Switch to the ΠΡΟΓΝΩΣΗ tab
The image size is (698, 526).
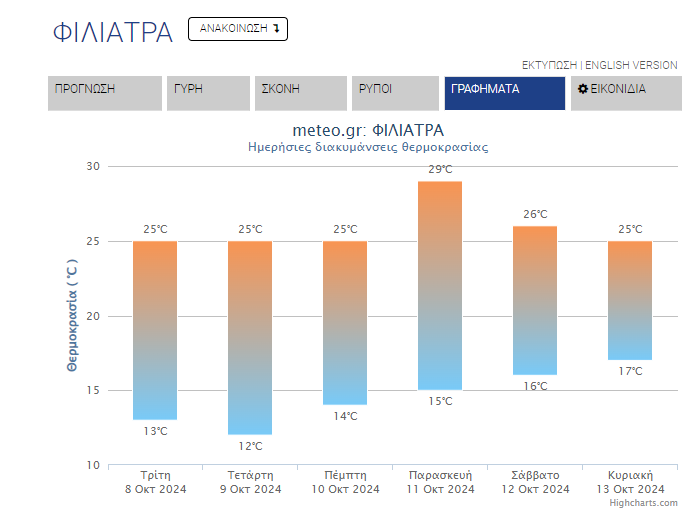click(x=105, y=93)
